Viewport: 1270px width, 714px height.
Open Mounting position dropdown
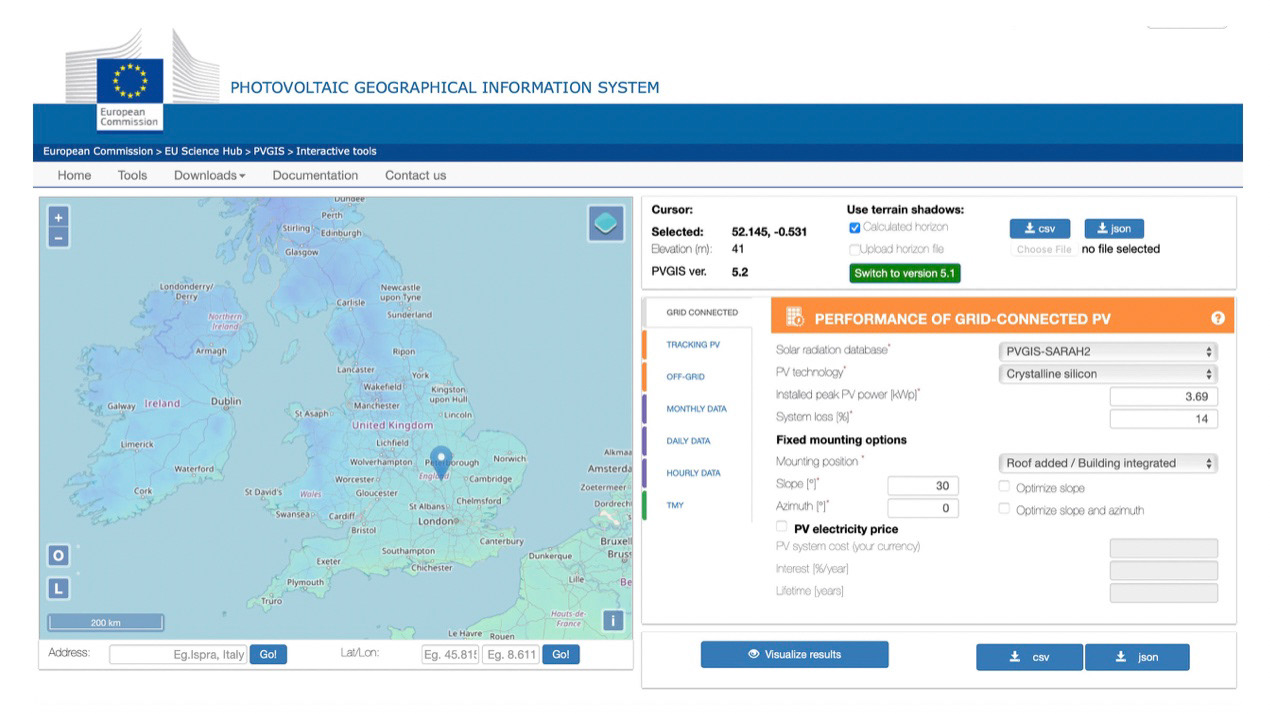1108,463
